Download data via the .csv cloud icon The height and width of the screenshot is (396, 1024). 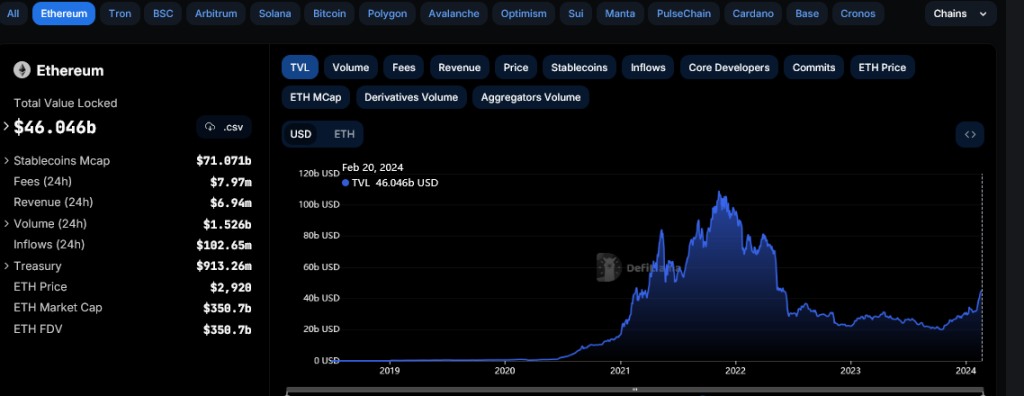pos(224,127)
